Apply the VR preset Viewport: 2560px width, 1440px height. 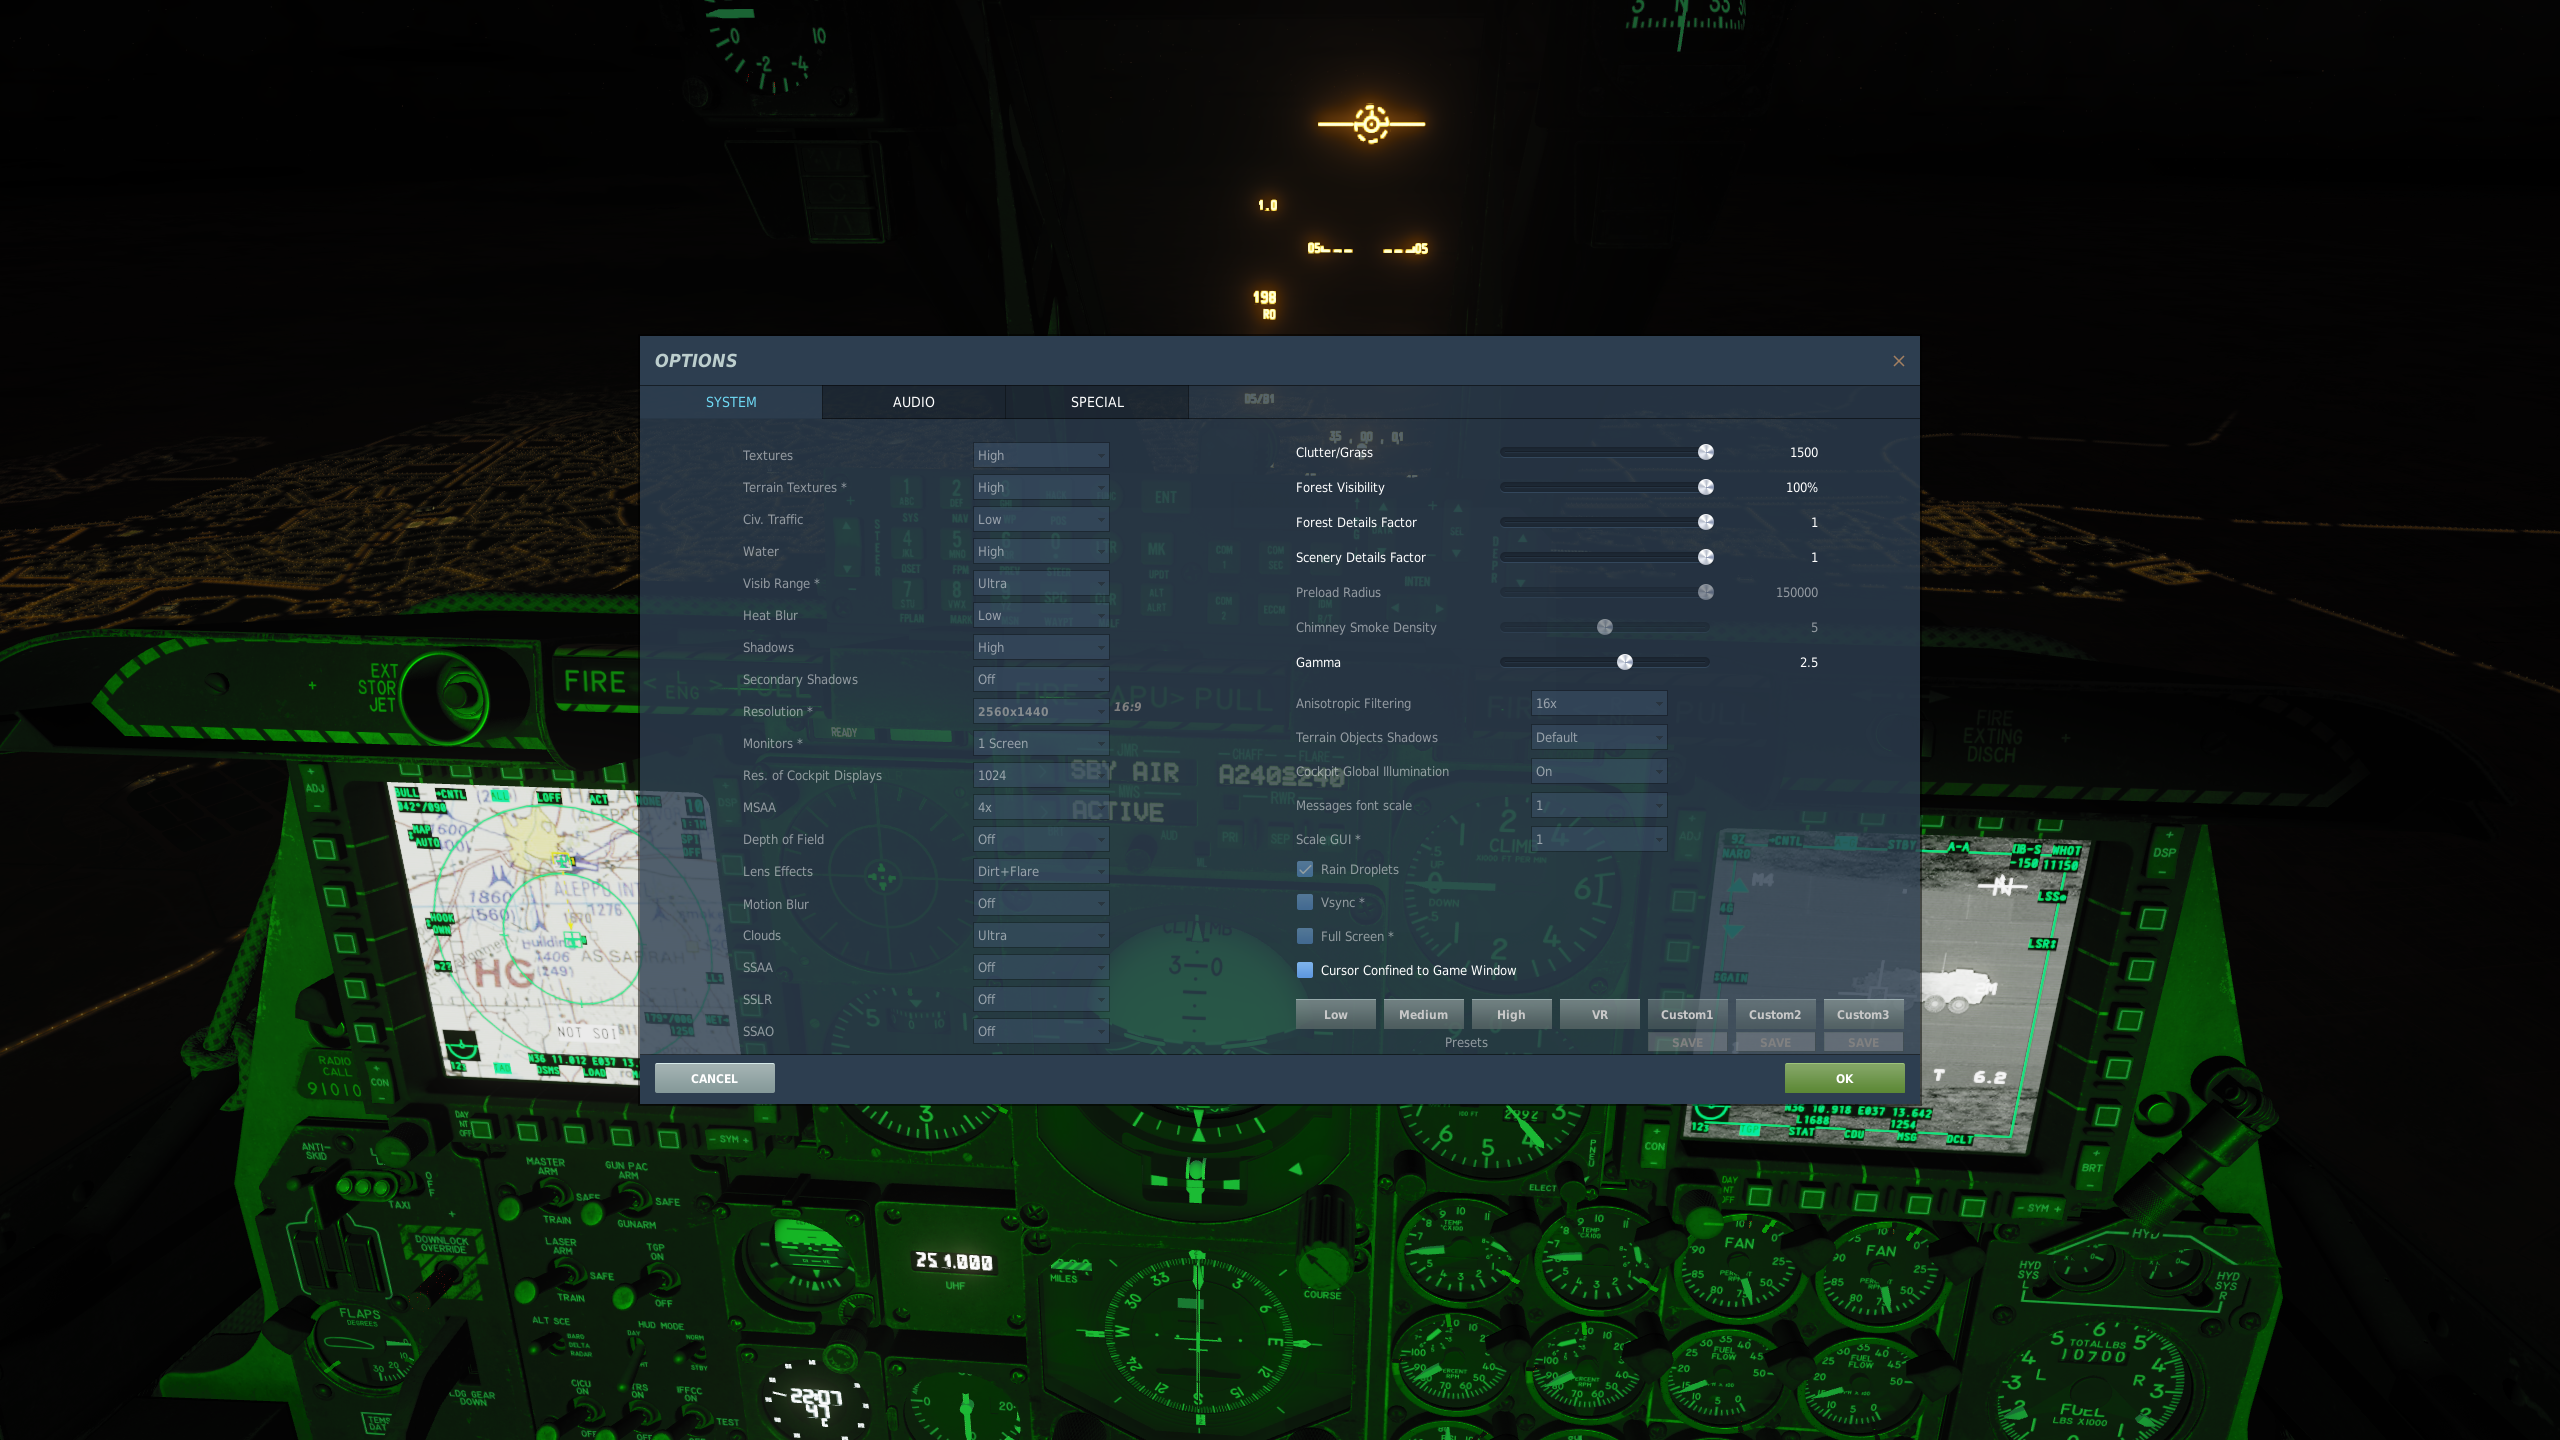click(x=1600, y=1014)
